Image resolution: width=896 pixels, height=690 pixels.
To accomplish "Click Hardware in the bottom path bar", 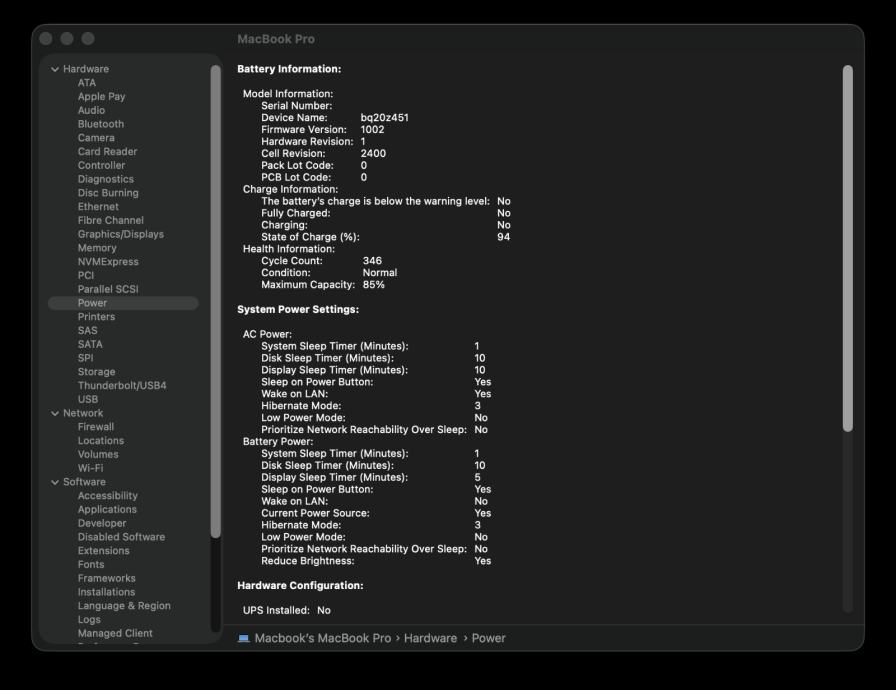I will coord(430,638).
